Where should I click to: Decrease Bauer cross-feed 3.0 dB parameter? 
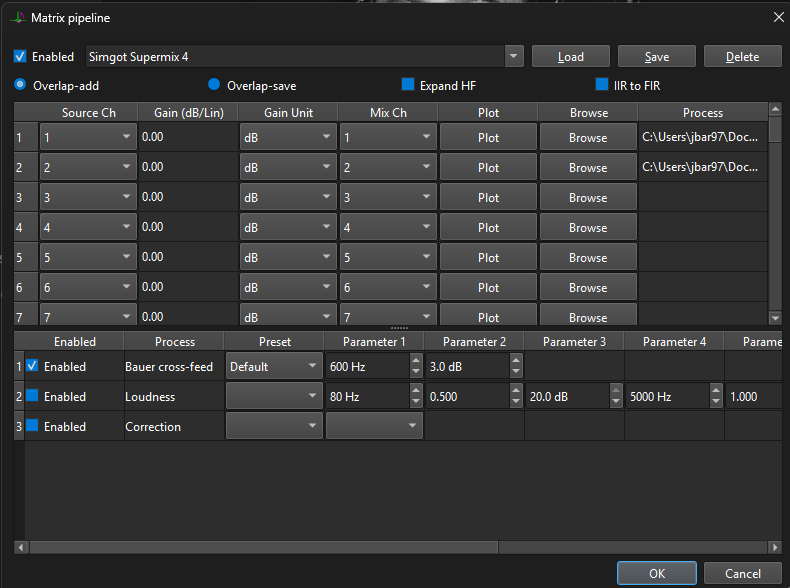pos(516,372)
